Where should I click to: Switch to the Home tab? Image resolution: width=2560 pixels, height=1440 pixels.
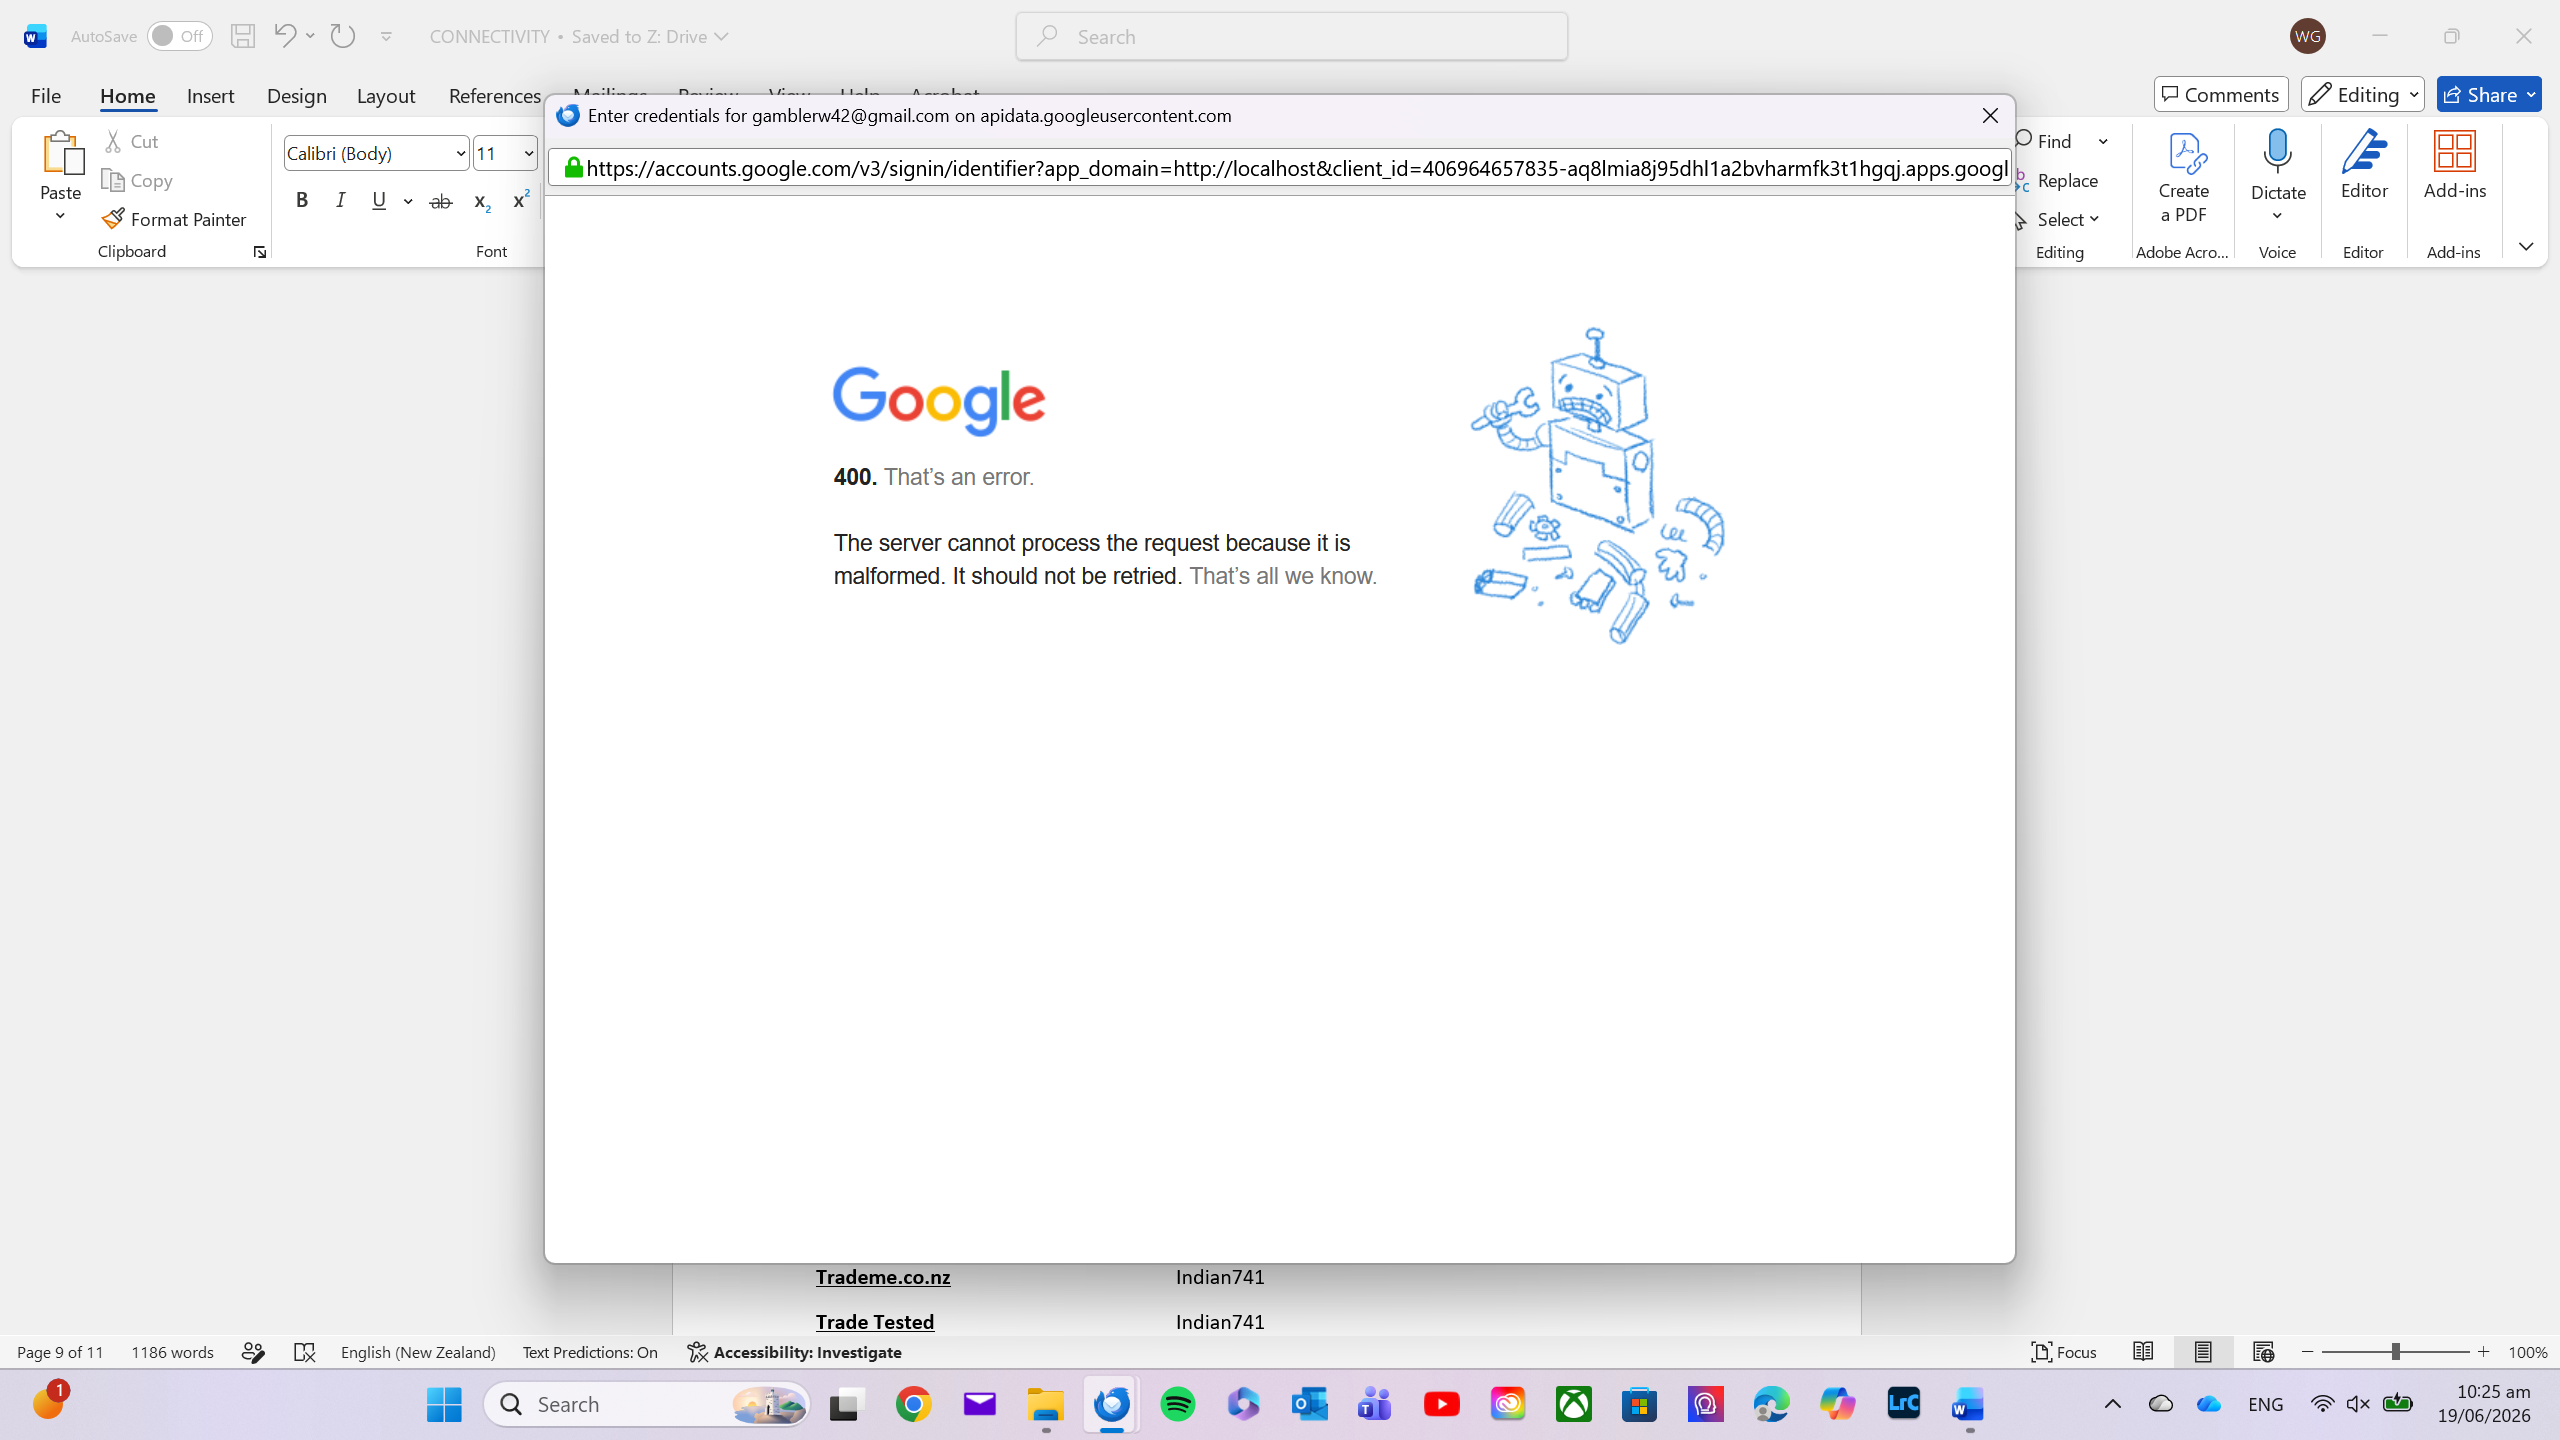coord(128,95)
